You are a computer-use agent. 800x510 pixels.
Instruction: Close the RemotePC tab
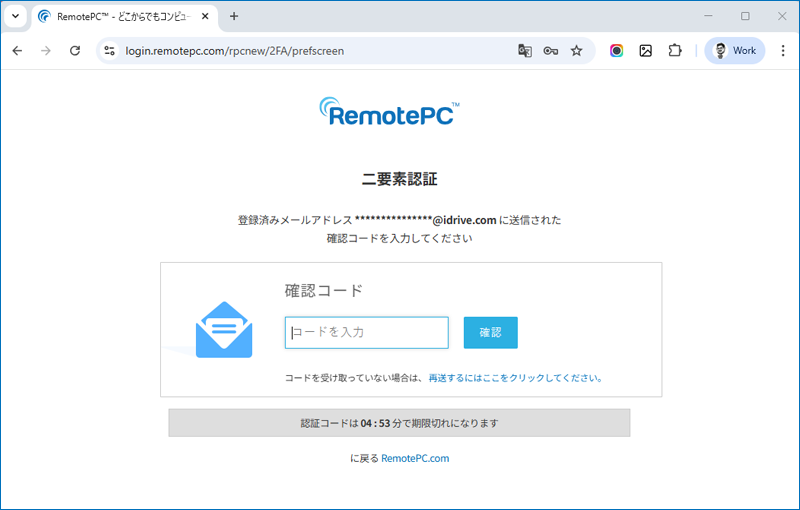(x=205, y=16)
